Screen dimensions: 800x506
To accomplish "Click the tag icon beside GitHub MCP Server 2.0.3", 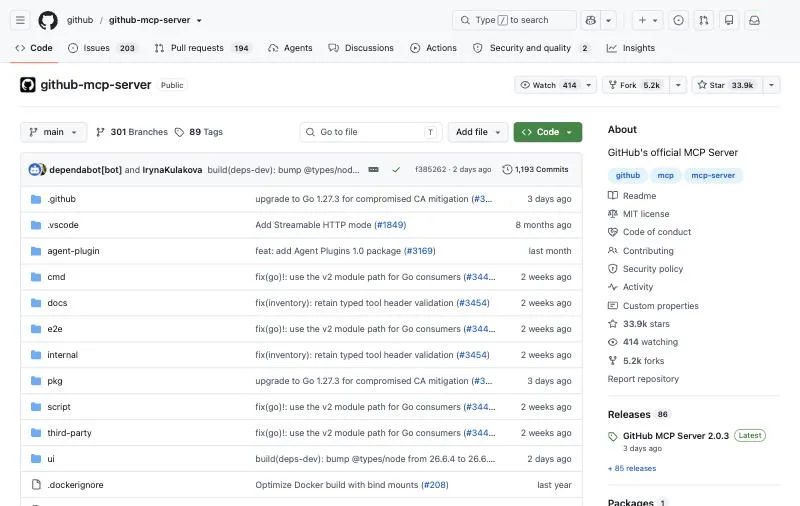I will point(613,436).
